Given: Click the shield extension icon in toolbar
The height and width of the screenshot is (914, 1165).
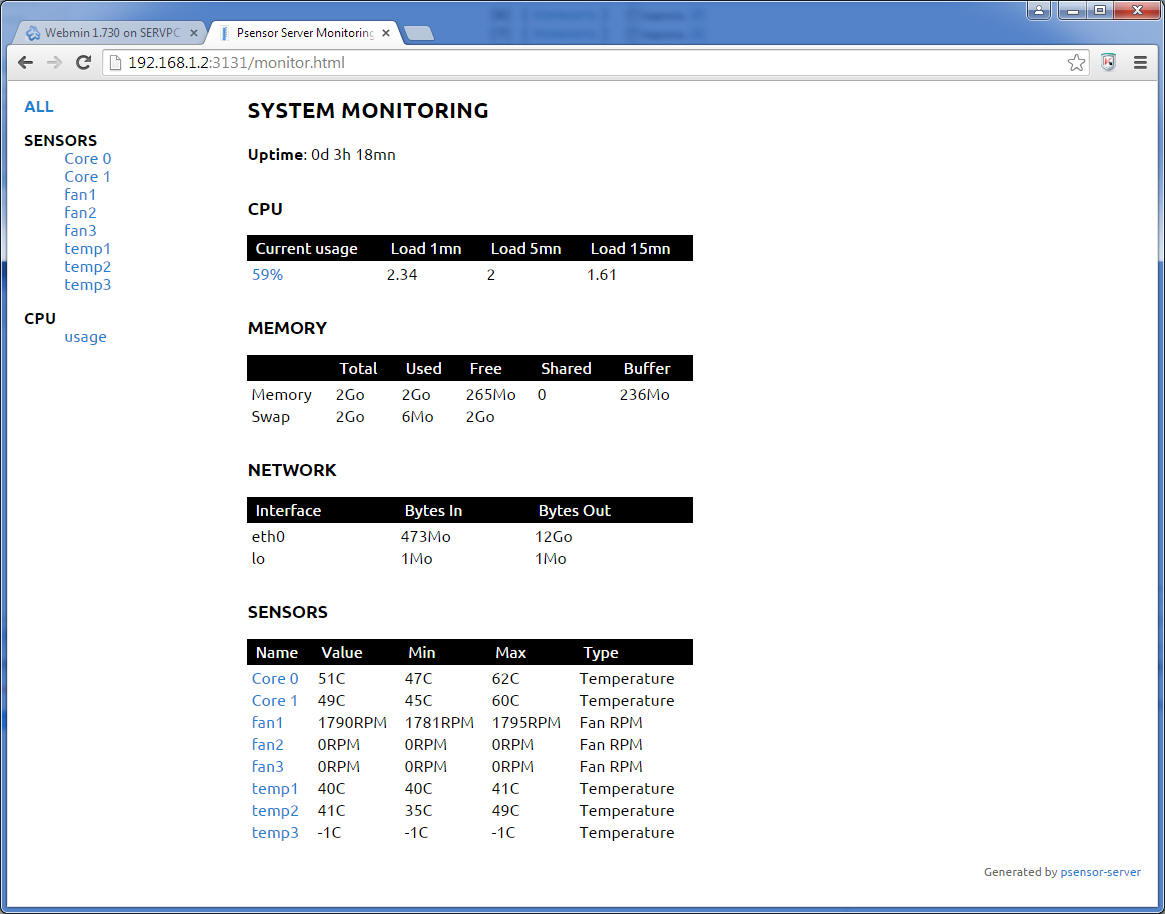Looking at the screenshot, I should (x=1108, y=62).
